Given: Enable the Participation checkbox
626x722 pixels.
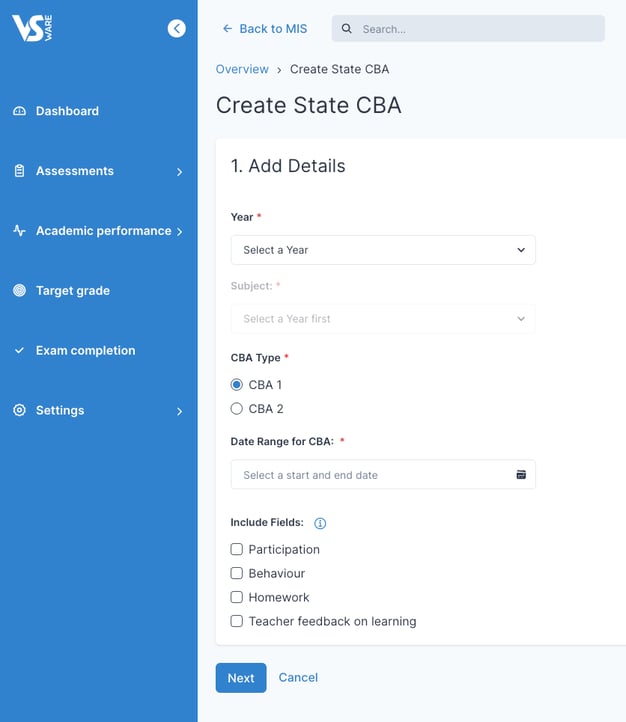Looking at the screenshot, I should (x=237, y=549).
